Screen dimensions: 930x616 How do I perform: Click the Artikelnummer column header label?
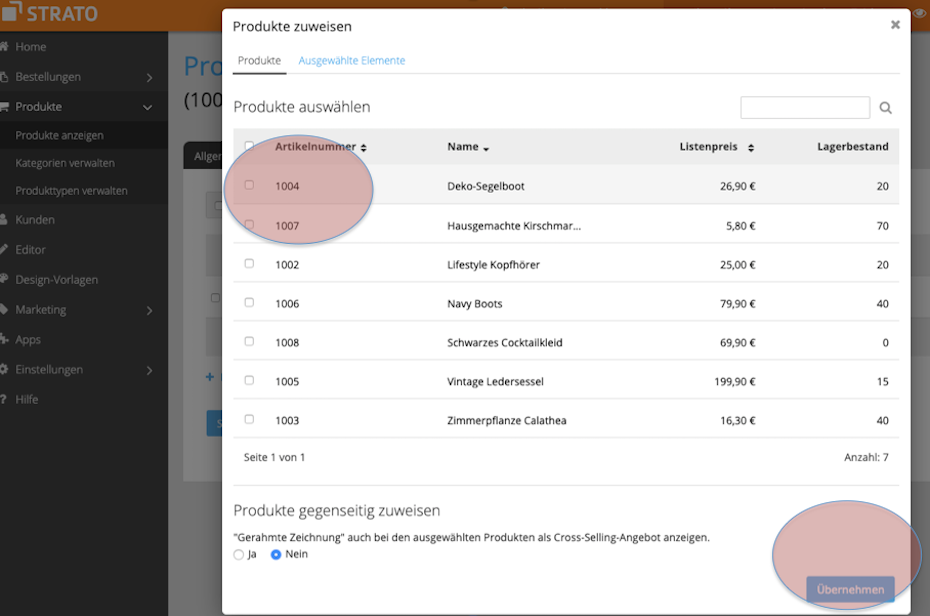[x=316, y=146]
